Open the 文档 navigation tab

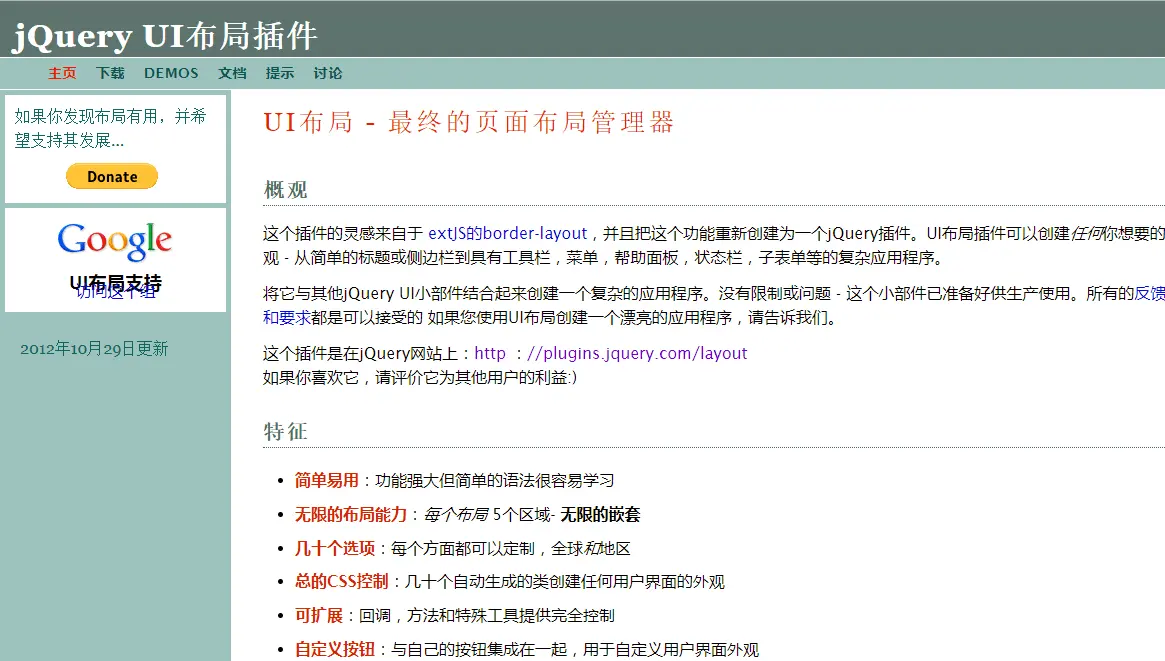[232, 73]
